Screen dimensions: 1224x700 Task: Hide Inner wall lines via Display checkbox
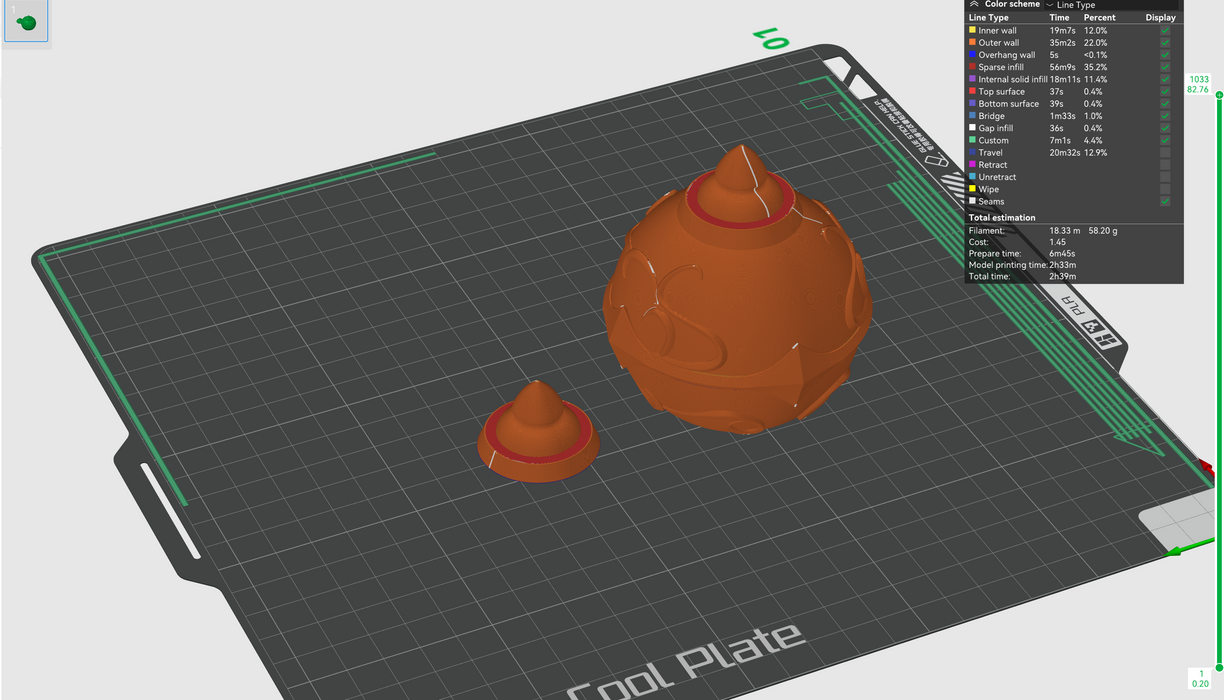coord(1165,31)
